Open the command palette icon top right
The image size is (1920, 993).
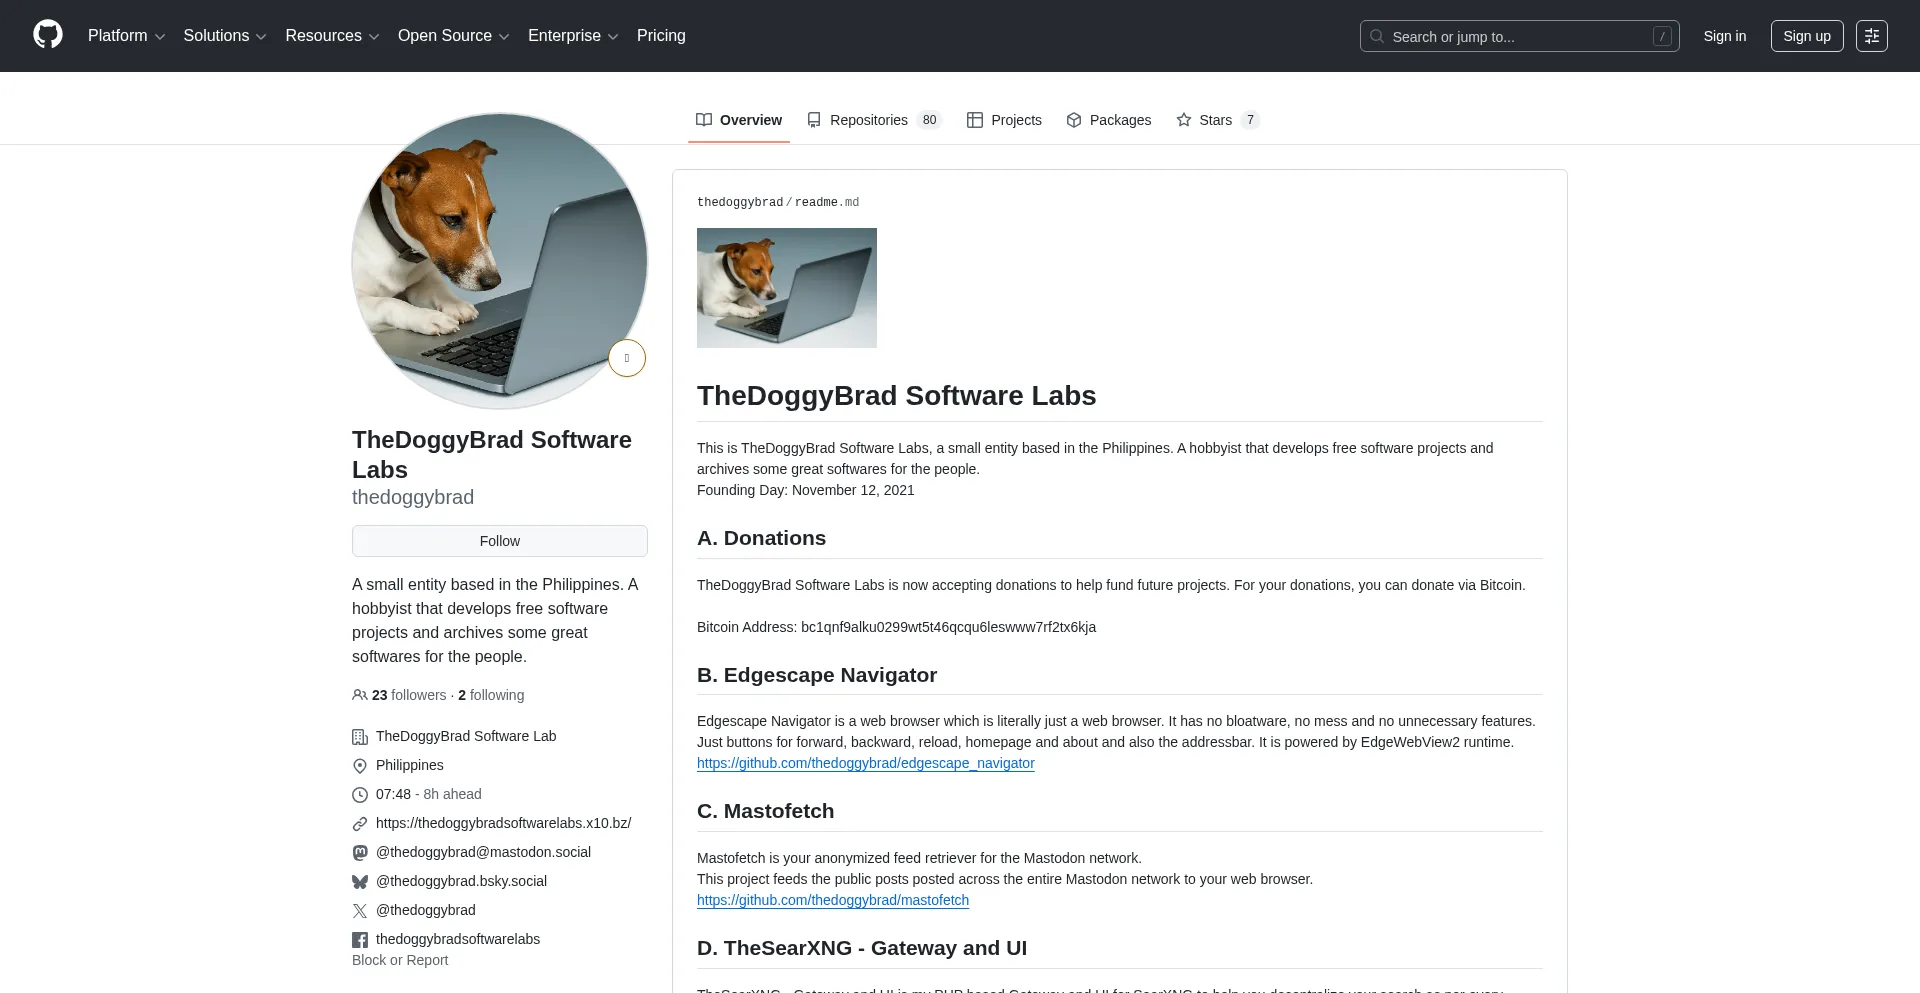coord(1873,35)
